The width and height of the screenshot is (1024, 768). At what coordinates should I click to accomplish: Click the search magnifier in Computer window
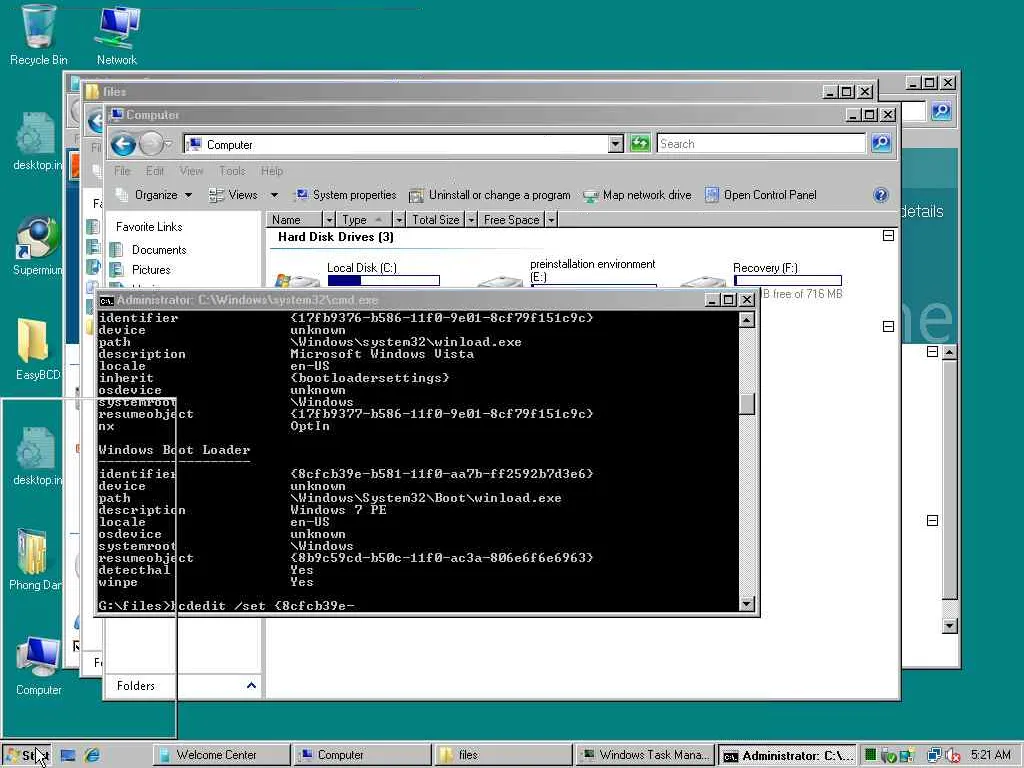pos(881,143)
